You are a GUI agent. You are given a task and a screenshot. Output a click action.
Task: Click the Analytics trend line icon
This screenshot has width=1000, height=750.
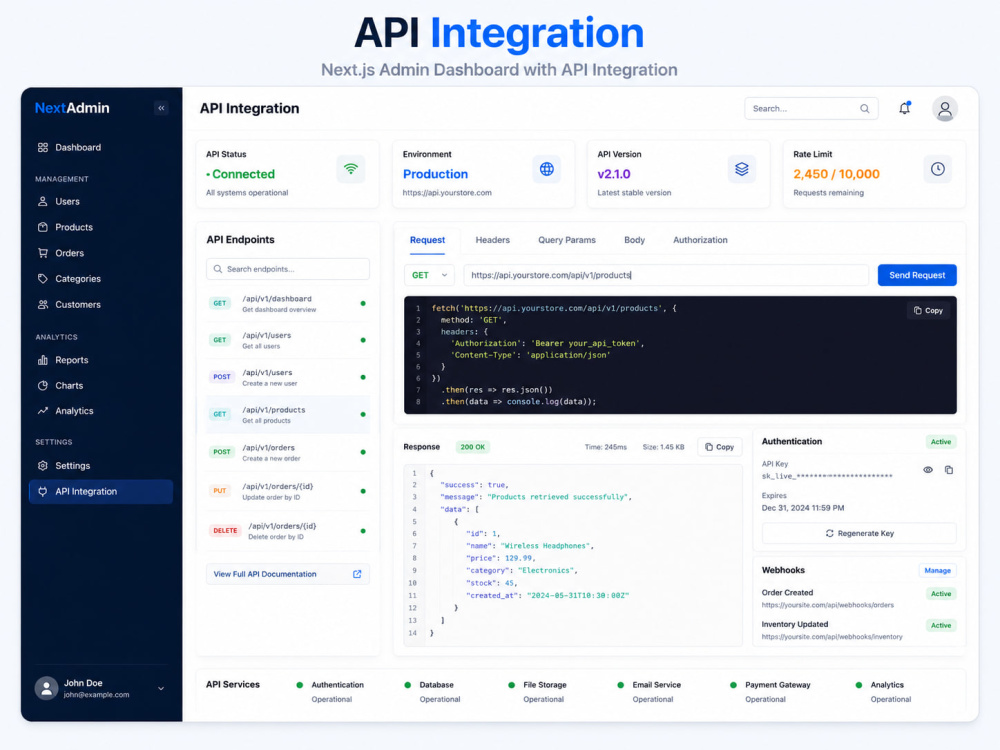[43, 411]
